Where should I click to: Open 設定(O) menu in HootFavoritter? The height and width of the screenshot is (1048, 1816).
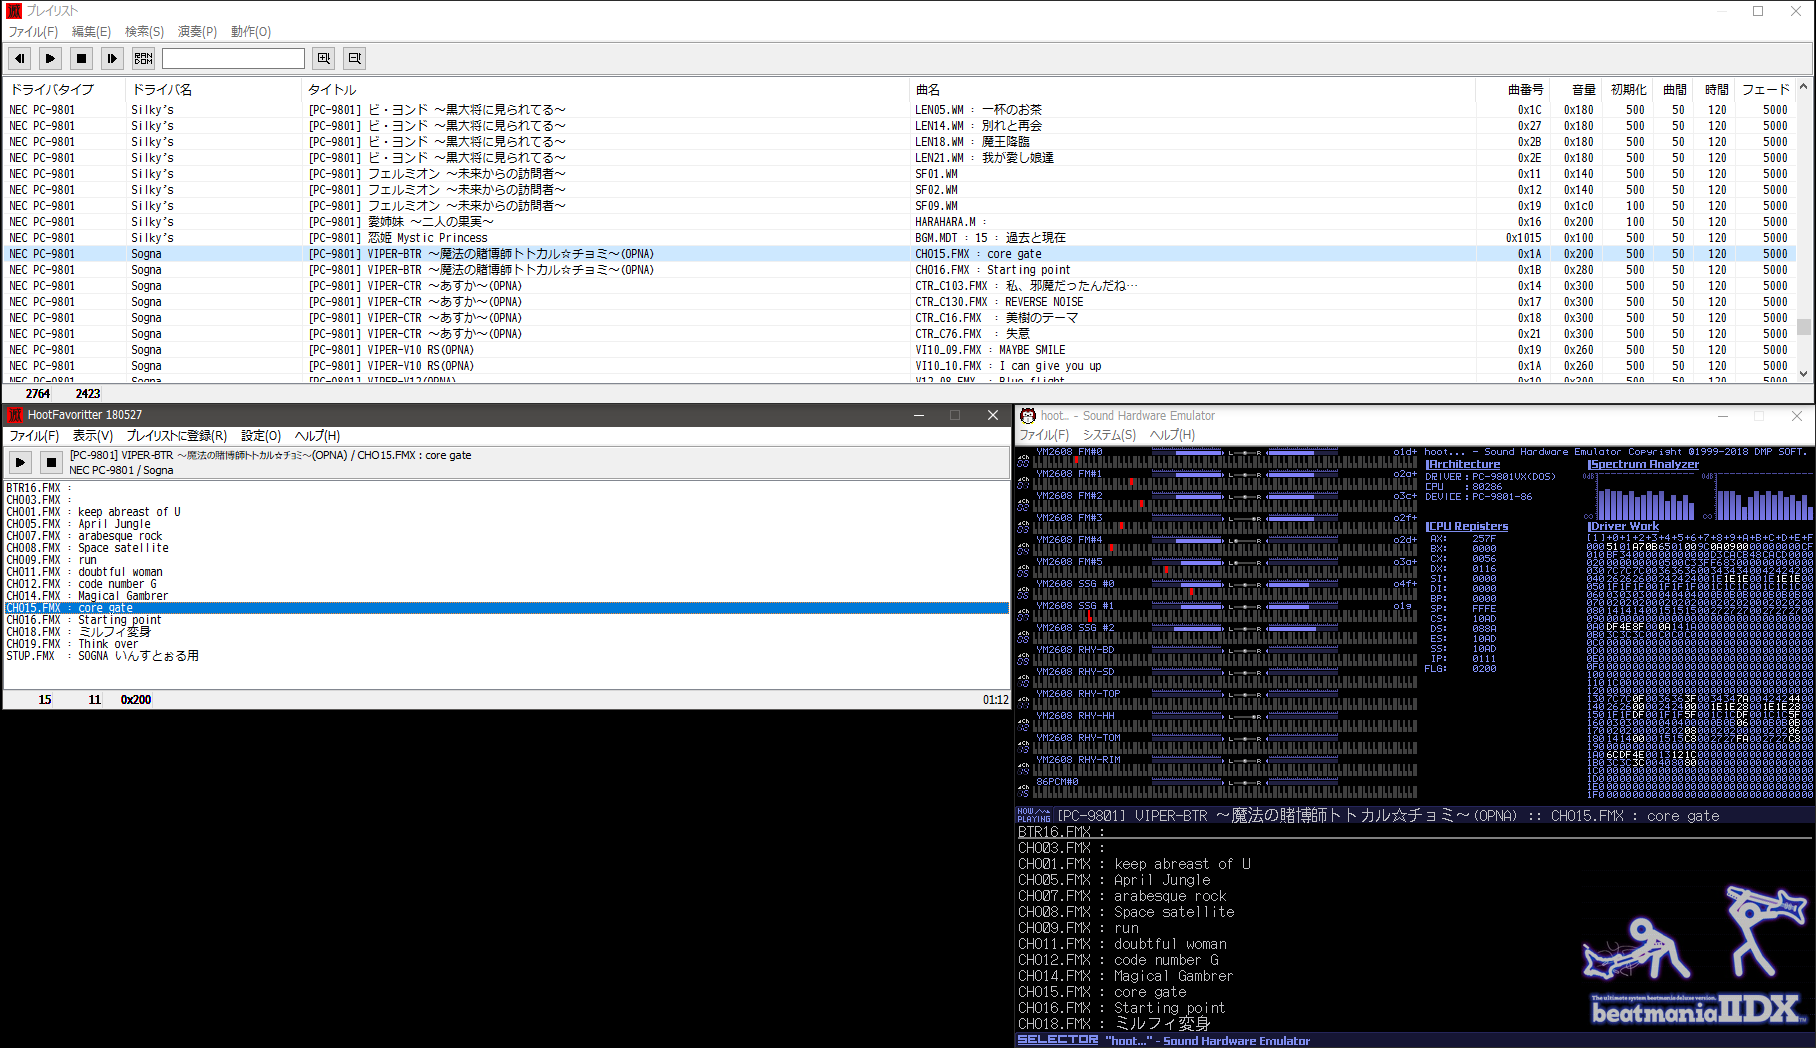tap(261, 436)
